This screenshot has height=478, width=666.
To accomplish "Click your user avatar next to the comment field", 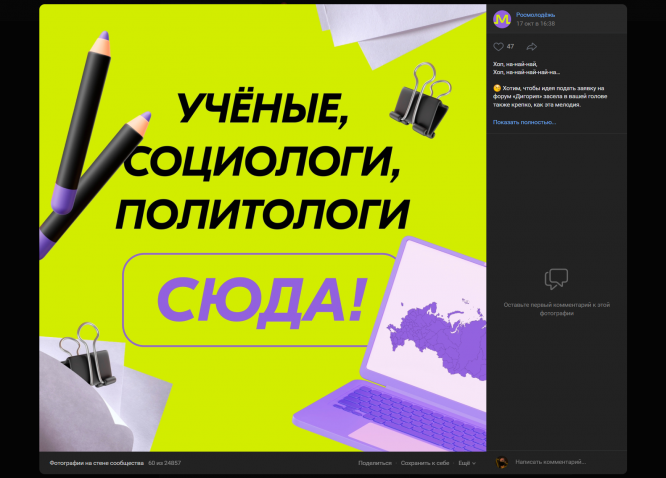I will [502, 462].
